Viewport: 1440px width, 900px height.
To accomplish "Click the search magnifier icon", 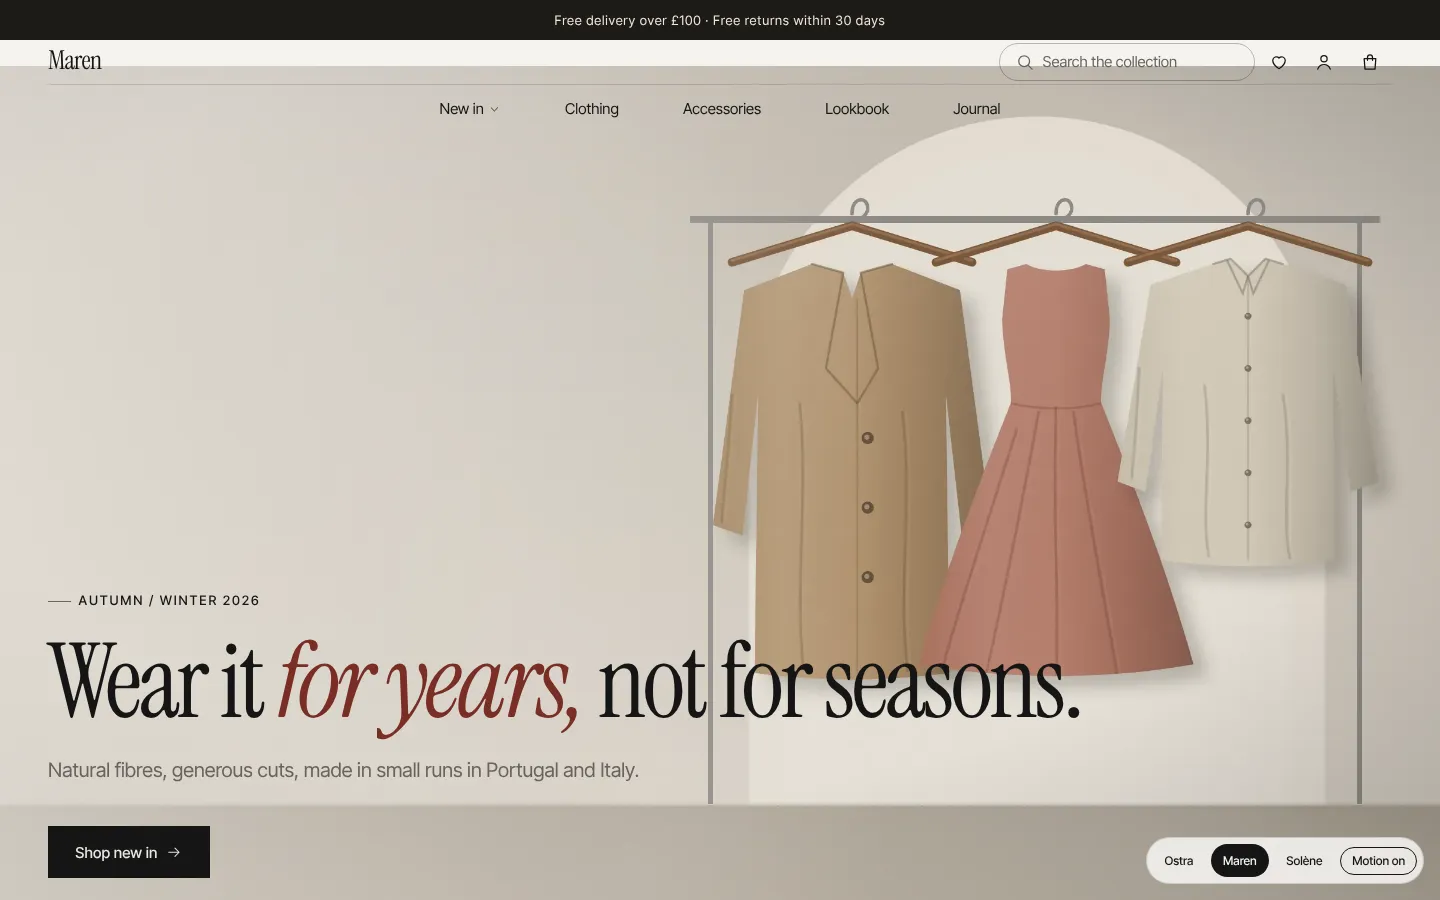I will (x=1025, y=62).
